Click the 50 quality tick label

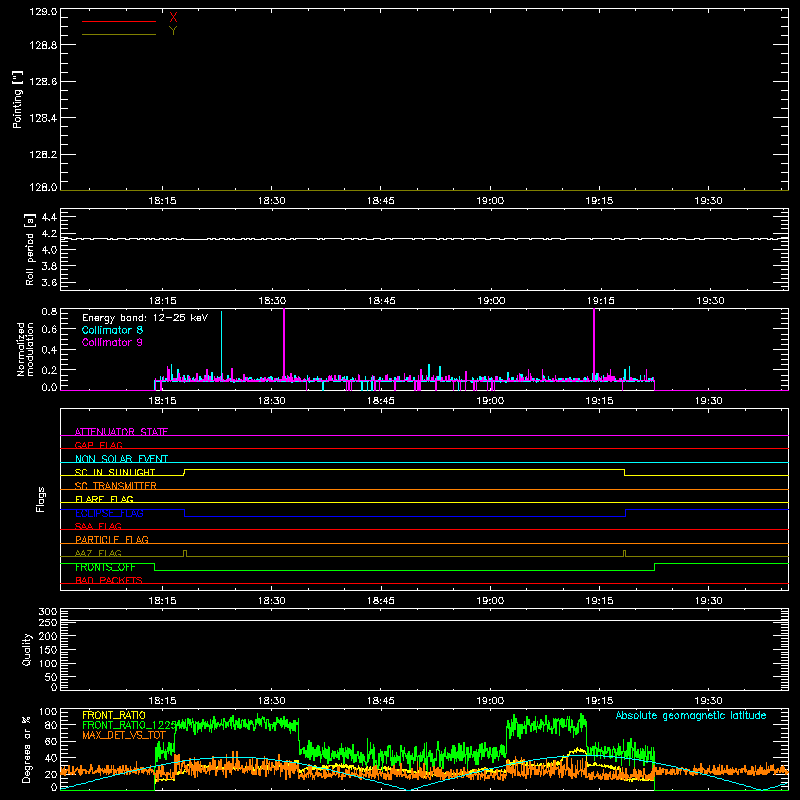(x=51, y=677)
